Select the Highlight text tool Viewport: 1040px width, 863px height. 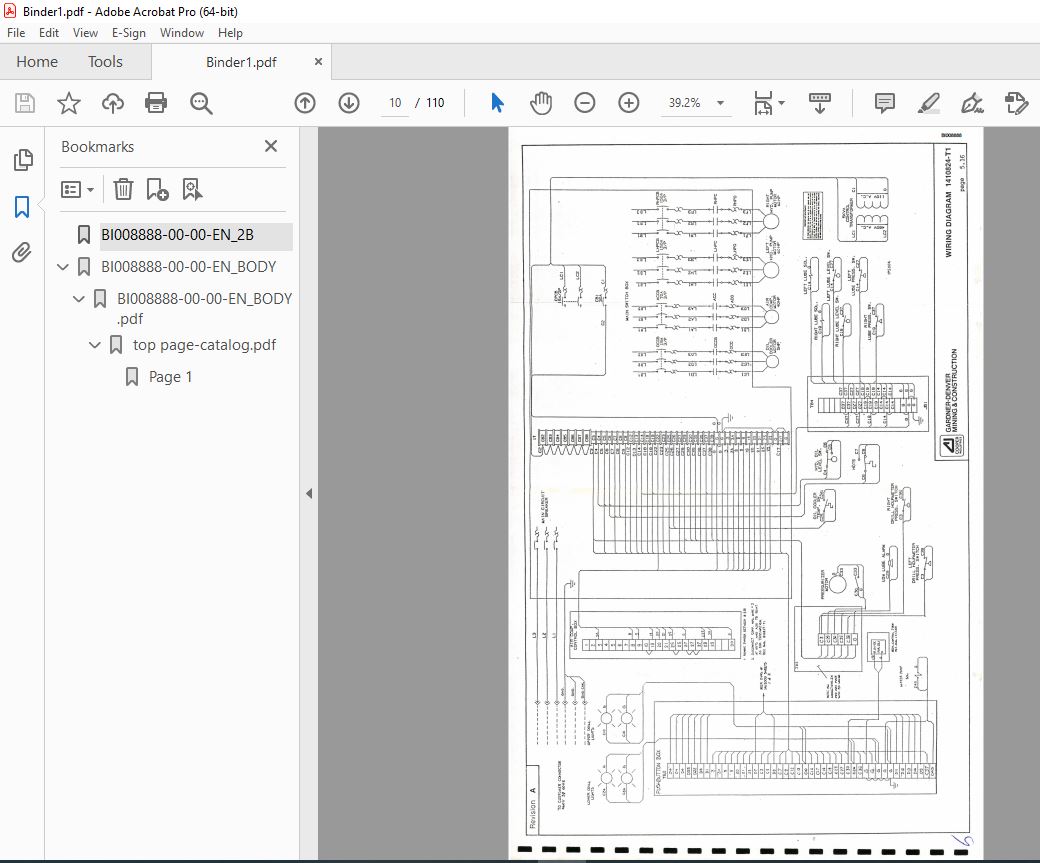(x=929, y=103)
